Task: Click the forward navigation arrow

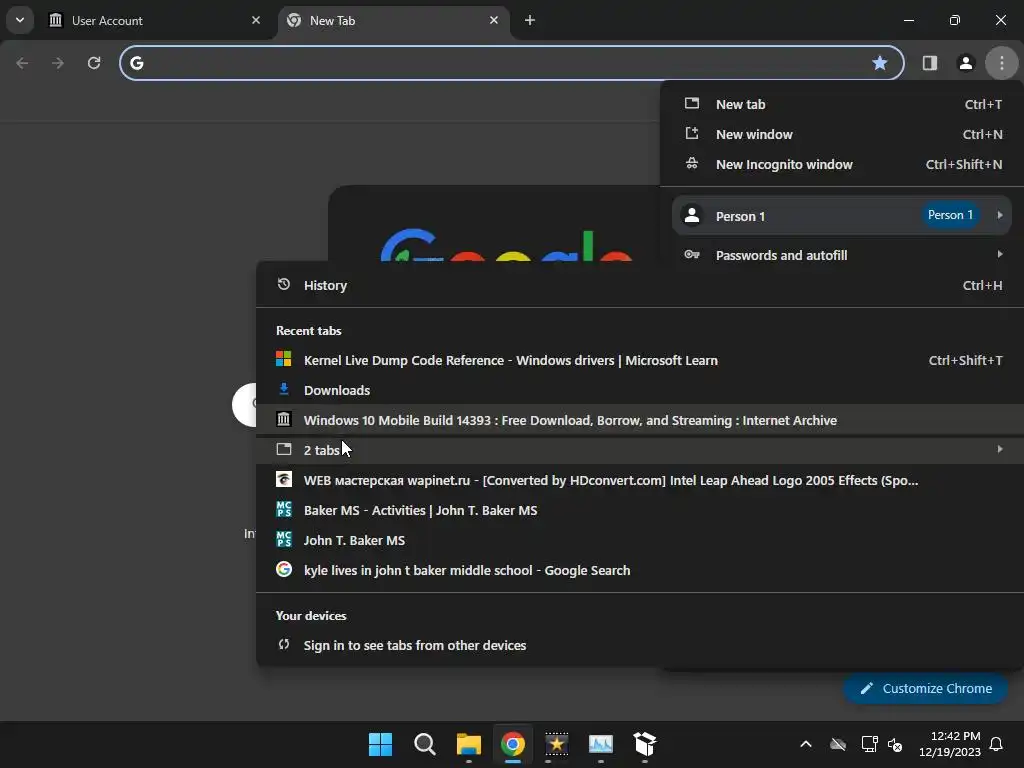Action: click(58, 63)
